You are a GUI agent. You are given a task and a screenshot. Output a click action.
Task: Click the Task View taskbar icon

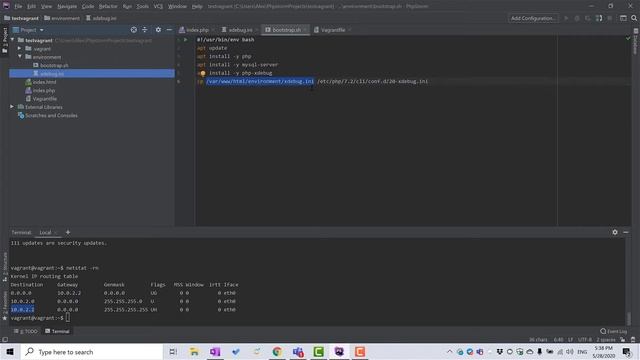pyautogui.click(x=173, y=351)
